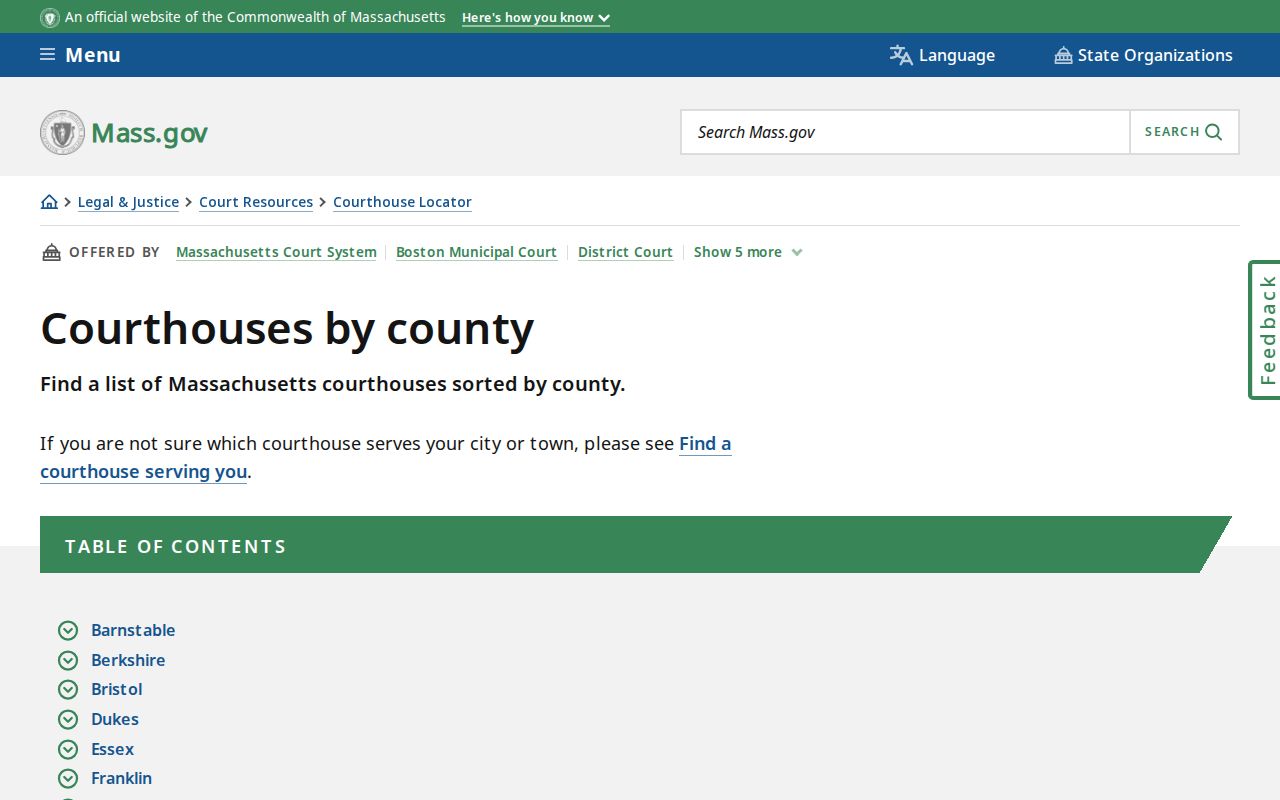Click the circled arrow icon beside Barnstable
Viewport: 1280px width, 800px height.
(x=68, y=630)
